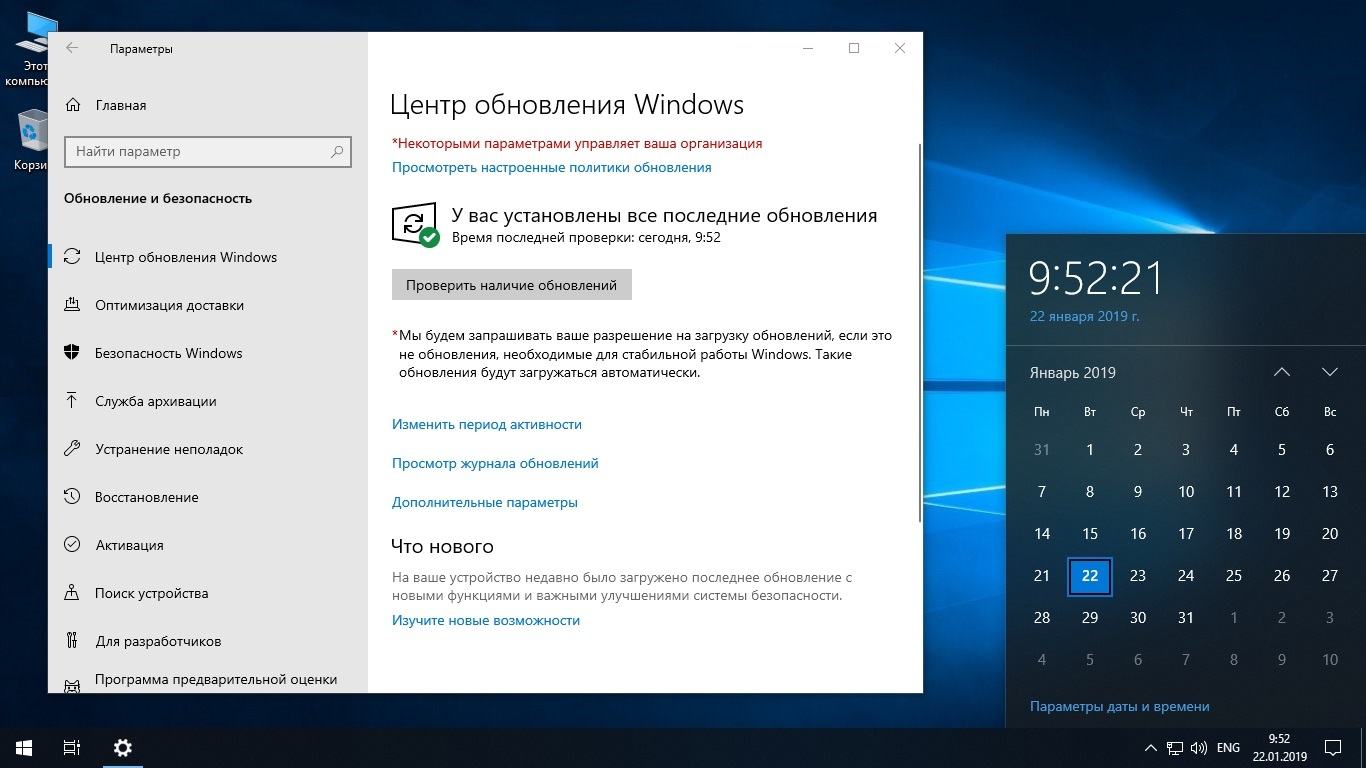
Task: Open Оптимизация доставки sidebar icon
Action: coord(72,305)
